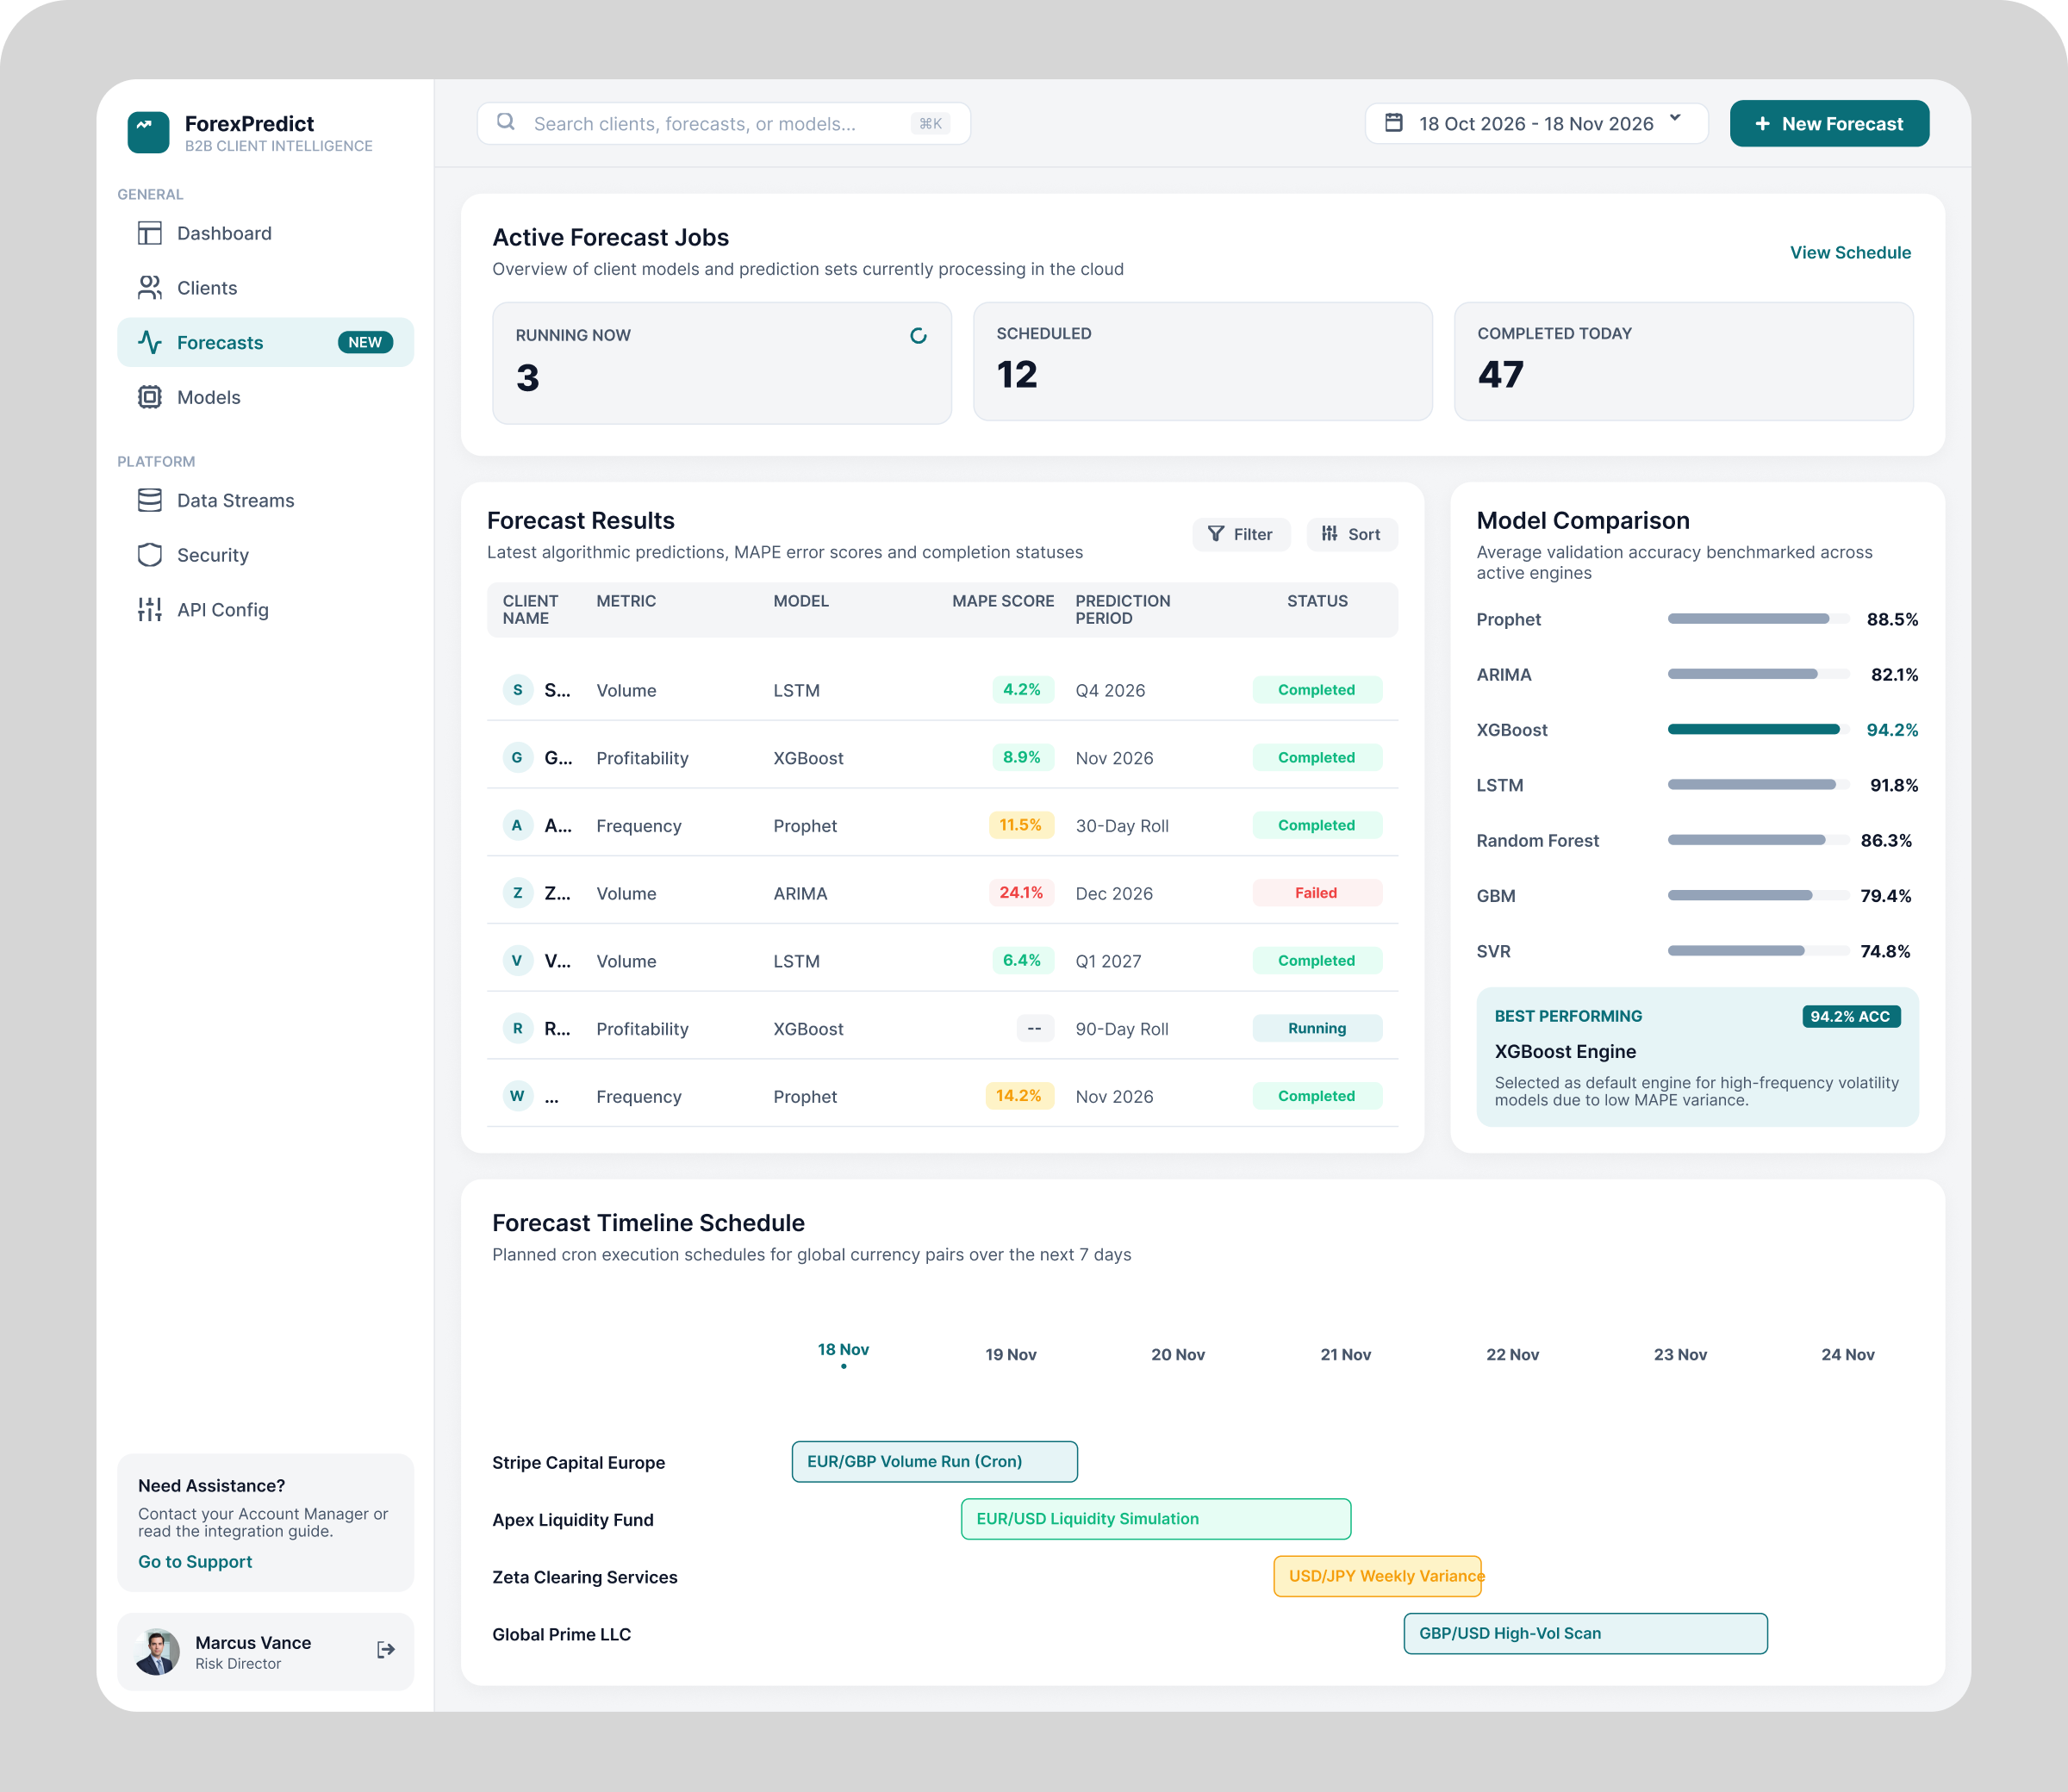
Task: Click the Failed status badge
Action: (1316, 893)
